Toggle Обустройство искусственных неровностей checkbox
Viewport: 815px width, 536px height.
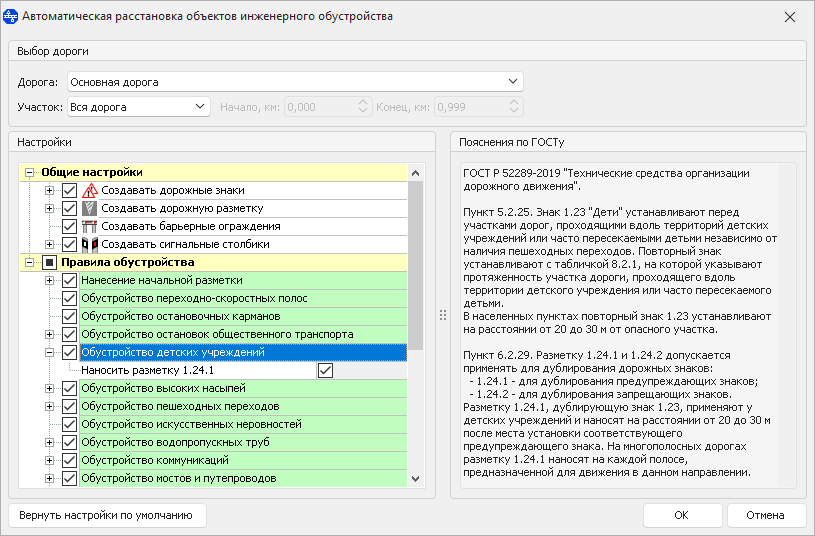(x=70, y=424)
